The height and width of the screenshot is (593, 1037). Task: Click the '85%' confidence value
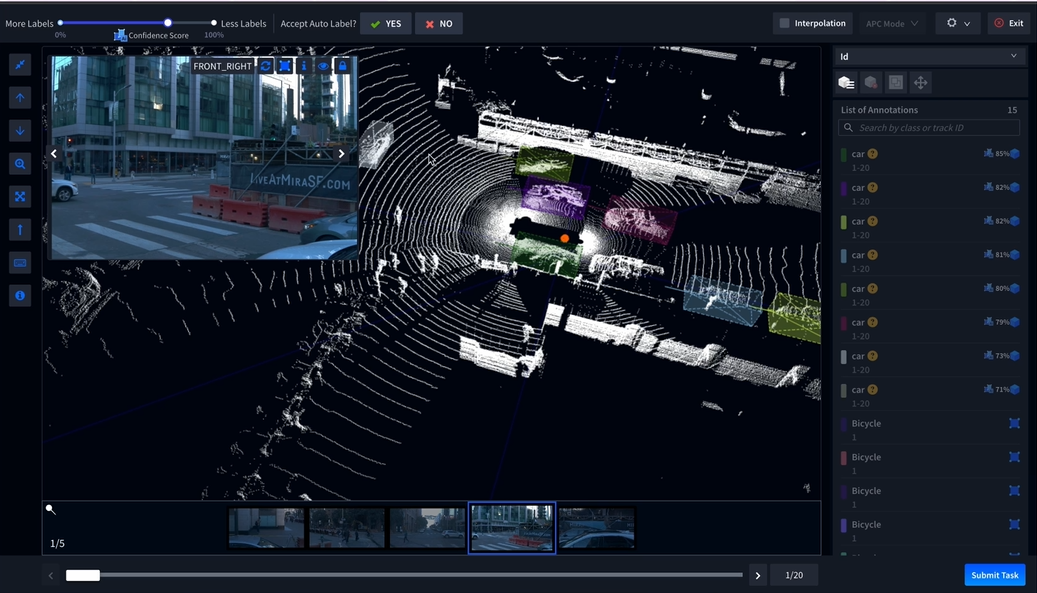1002,153
